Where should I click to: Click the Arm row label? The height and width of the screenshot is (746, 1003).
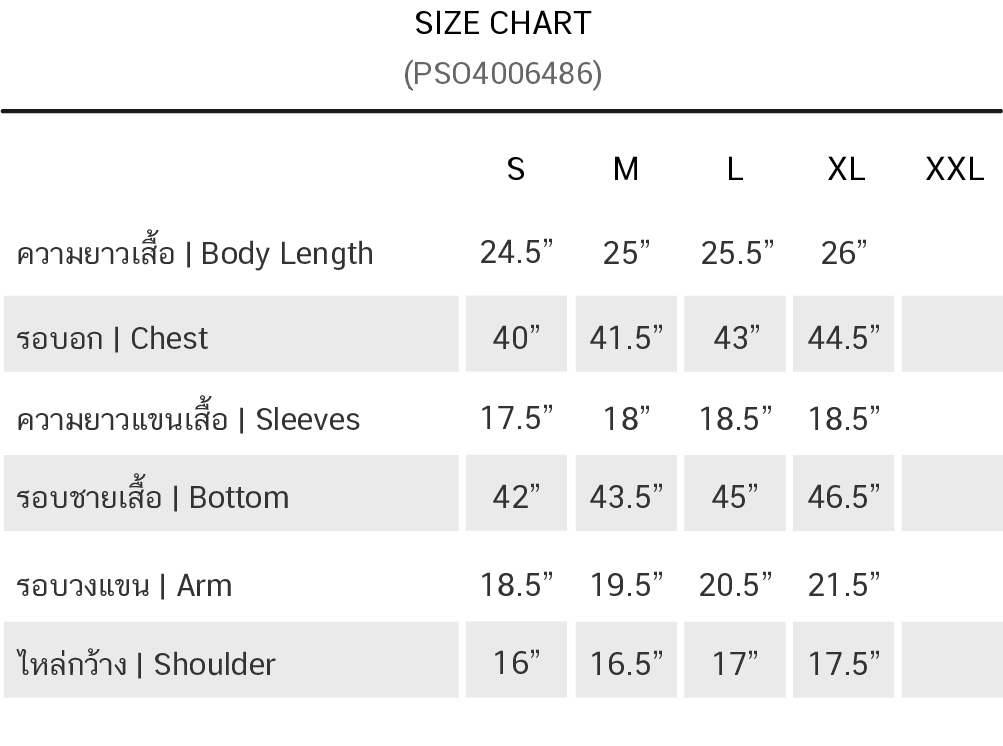pyautogui.click(x=124, y=584)
